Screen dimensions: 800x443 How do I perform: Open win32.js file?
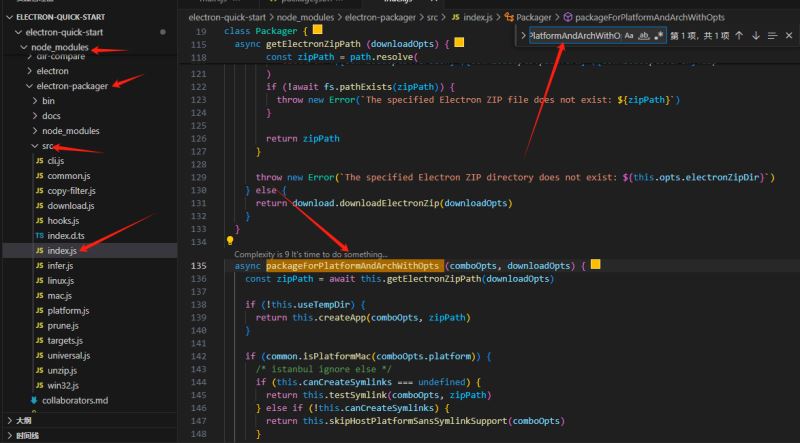[x=63, y=385]
